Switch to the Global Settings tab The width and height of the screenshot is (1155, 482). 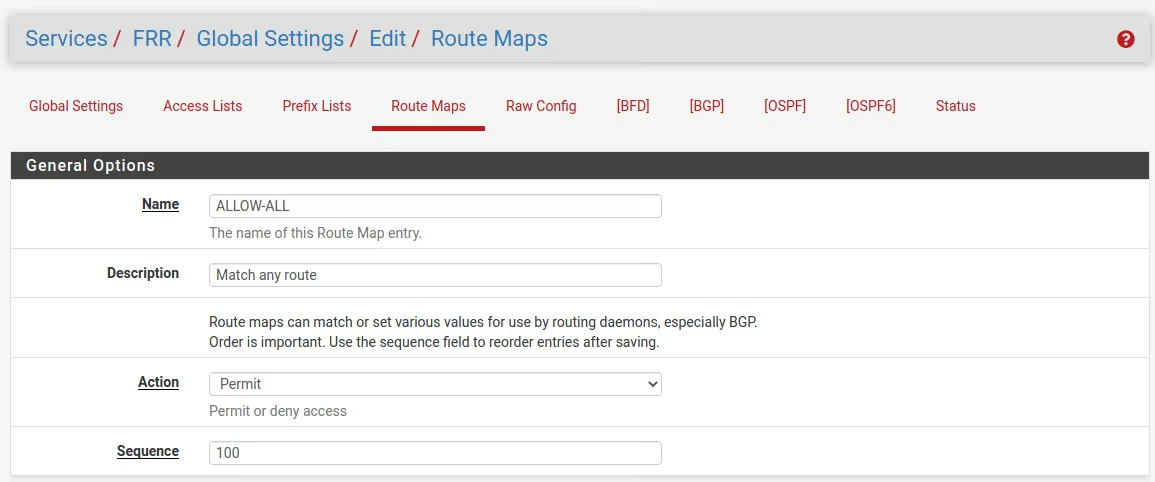[x=76, y=106]
